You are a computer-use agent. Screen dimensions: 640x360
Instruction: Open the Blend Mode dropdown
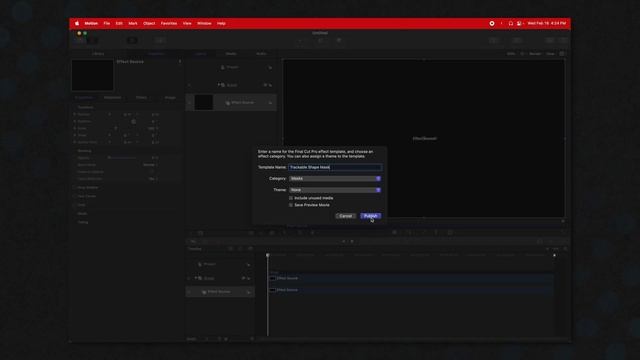(151, 164)
